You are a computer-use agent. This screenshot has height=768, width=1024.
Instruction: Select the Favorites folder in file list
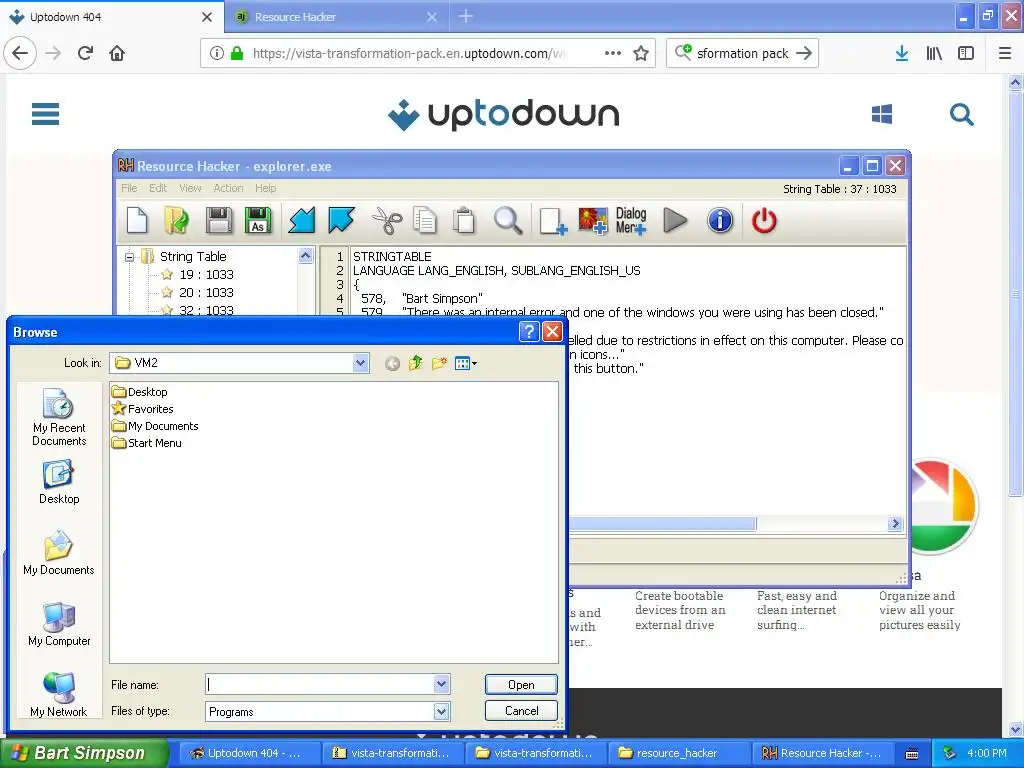(x=142, y=409)
